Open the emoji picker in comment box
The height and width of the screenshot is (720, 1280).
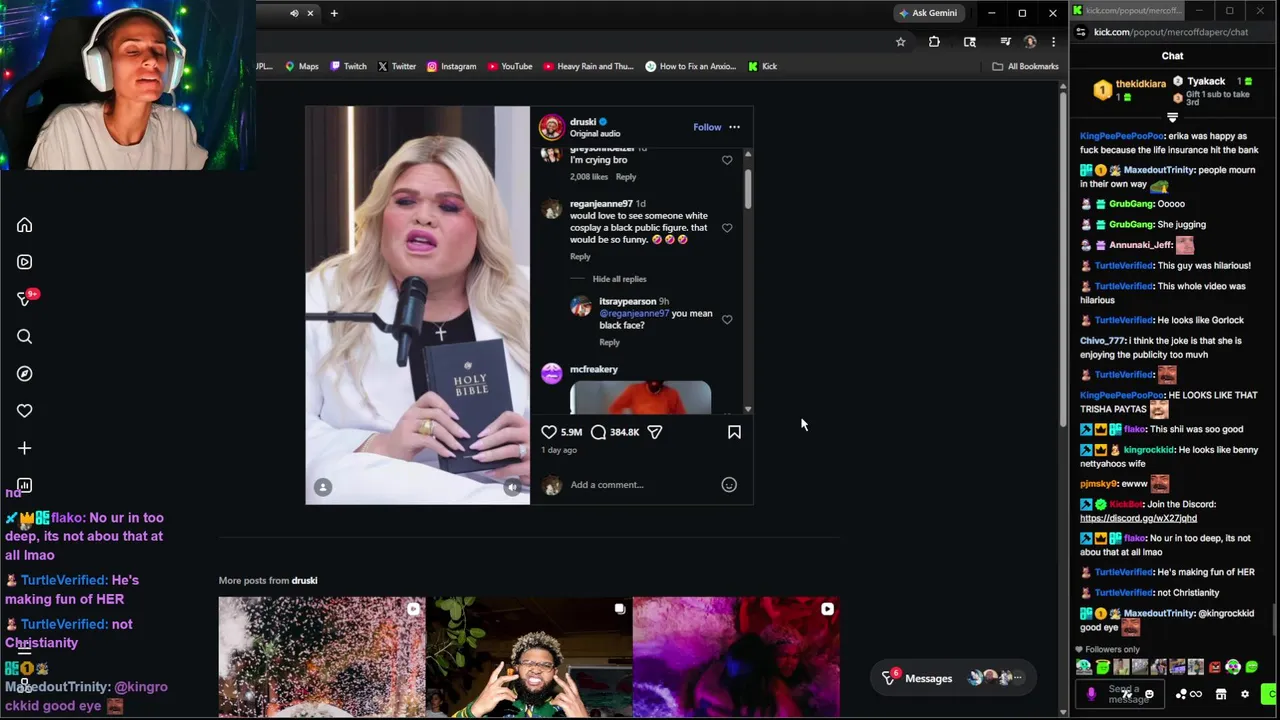pos(729,485)
